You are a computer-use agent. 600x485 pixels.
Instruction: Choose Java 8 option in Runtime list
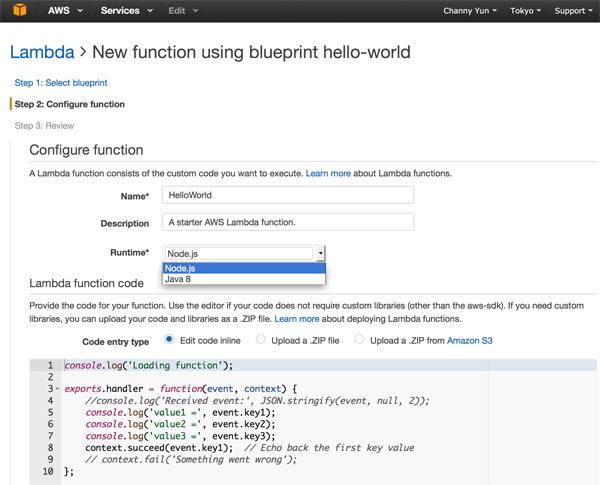tap(244, 279)
